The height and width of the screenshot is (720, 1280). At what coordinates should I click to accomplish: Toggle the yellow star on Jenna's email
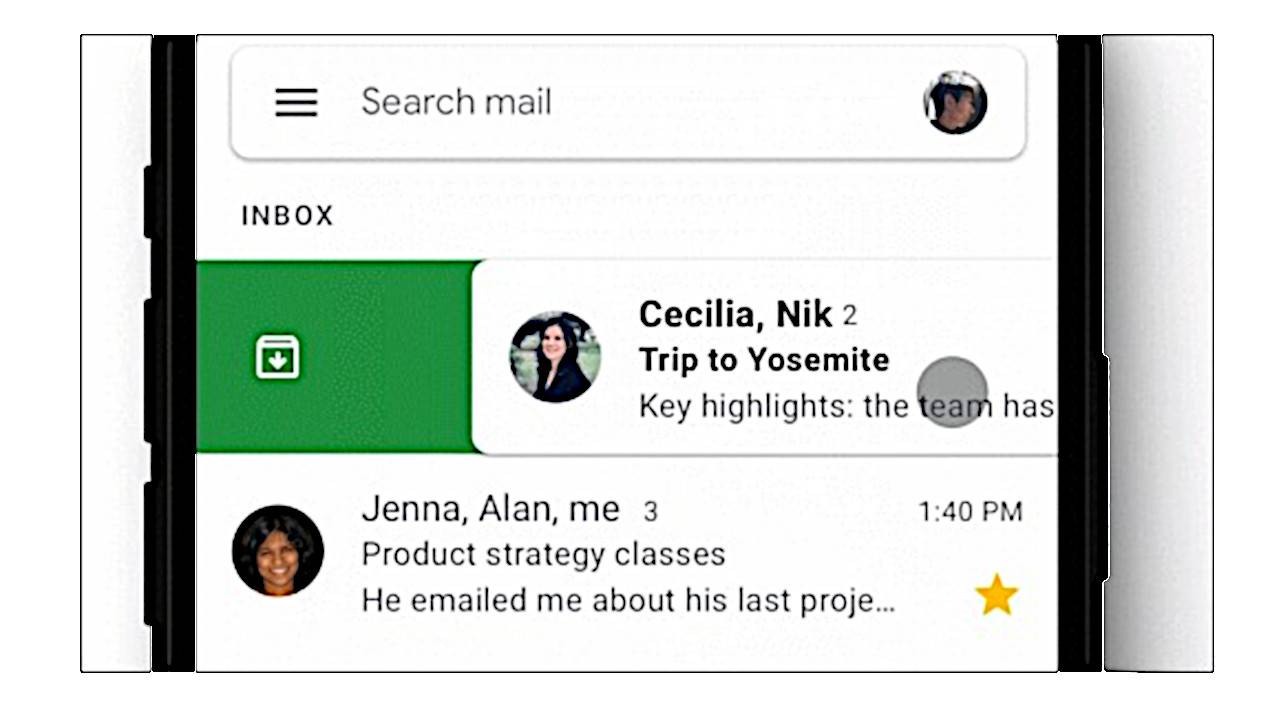(996, 596)
